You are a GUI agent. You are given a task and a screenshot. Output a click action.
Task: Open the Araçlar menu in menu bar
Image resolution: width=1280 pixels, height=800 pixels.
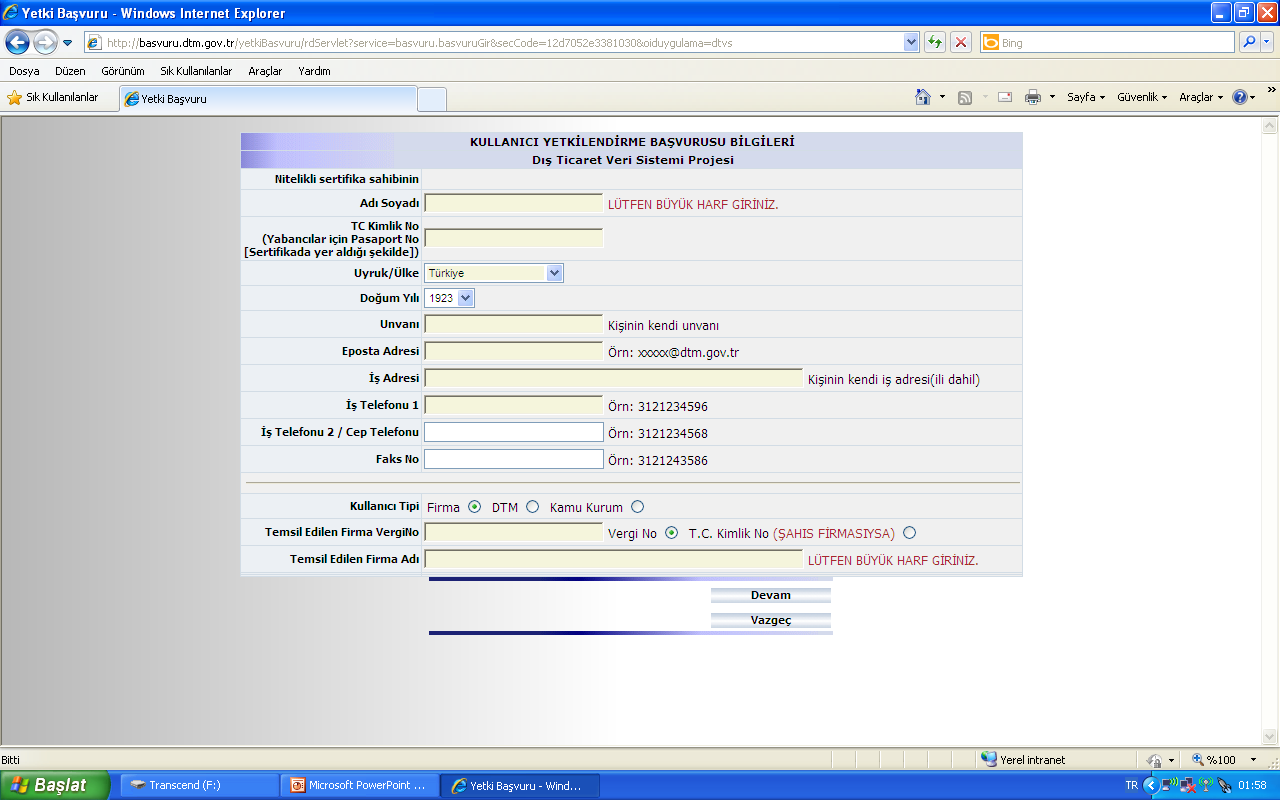(x=265, y=71)
